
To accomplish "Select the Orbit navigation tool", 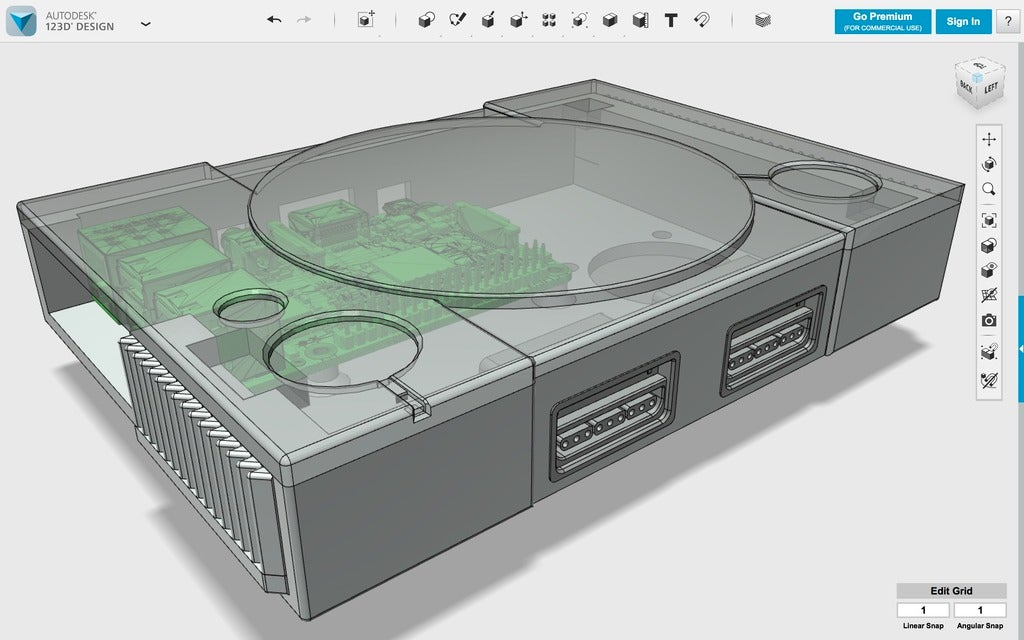I will 989,164.
